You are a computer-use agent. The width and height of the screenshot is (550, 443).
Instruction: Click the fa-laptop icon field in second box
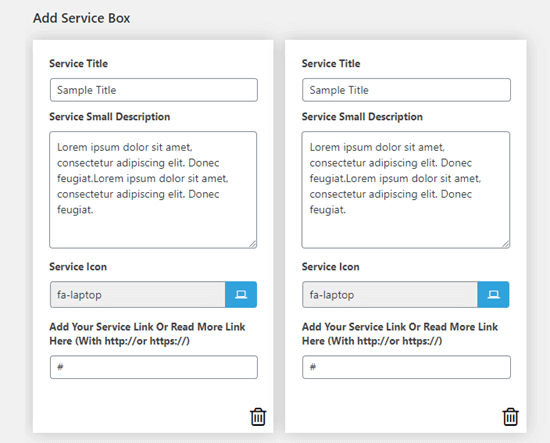click(x=390, y=295)
